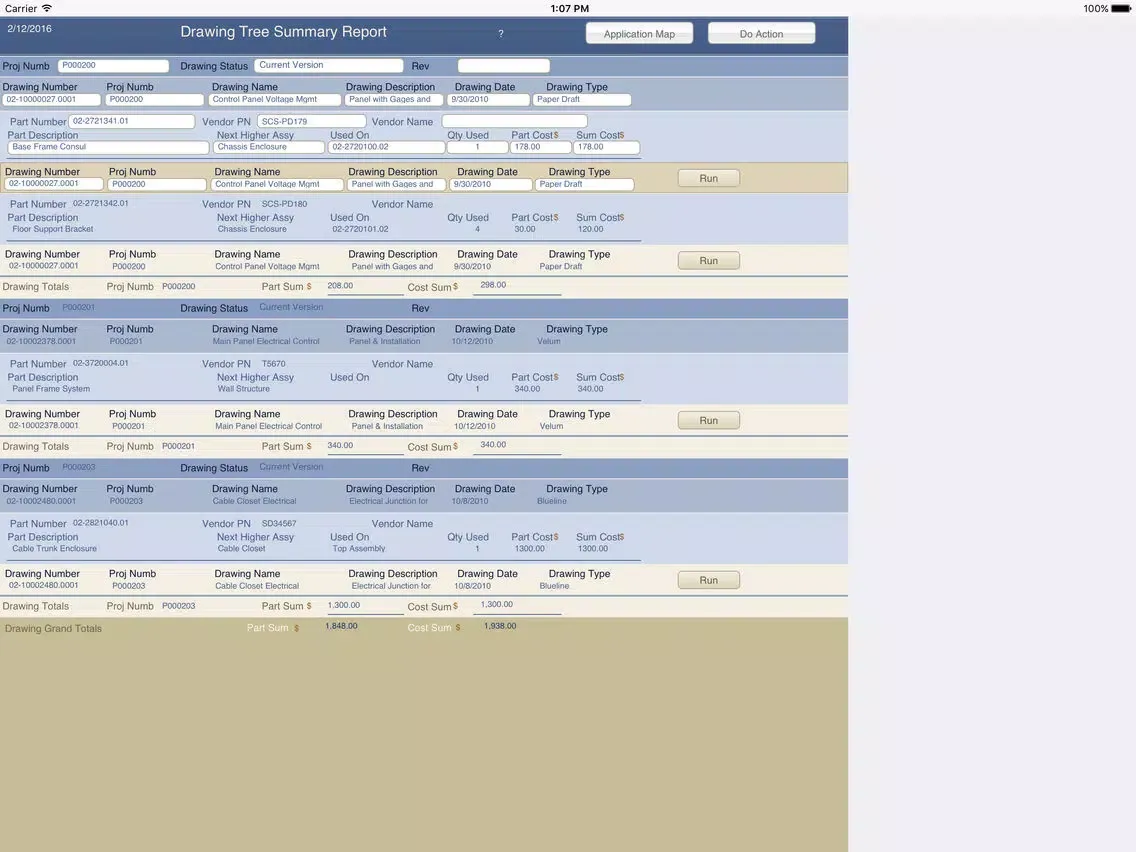Click the Wi-Fi icon in status bar
This screenshot has width=1136, height=852.
47,8
